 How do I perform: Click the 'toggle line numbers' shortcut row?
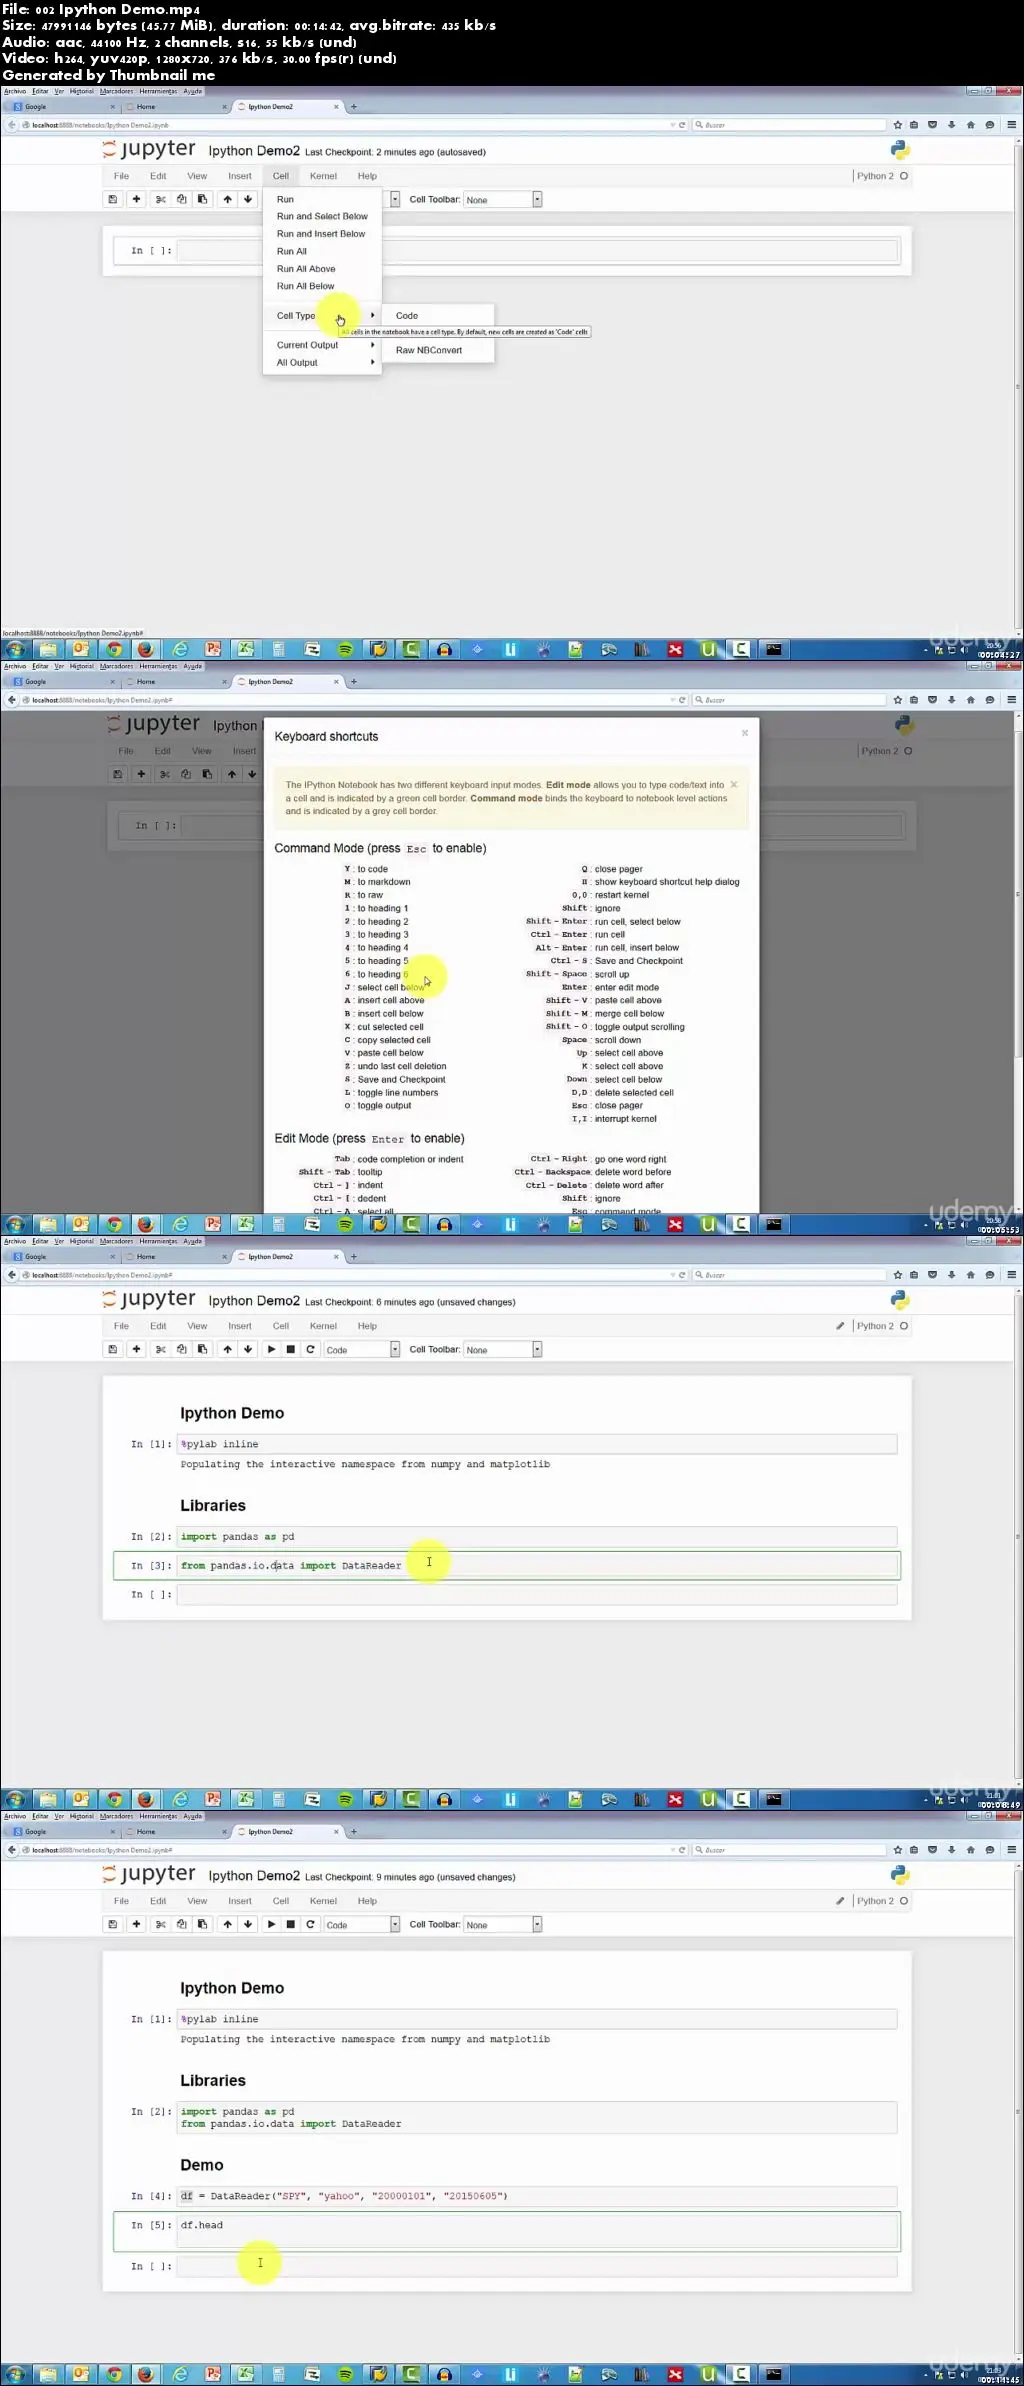(x=392, y=1093)
